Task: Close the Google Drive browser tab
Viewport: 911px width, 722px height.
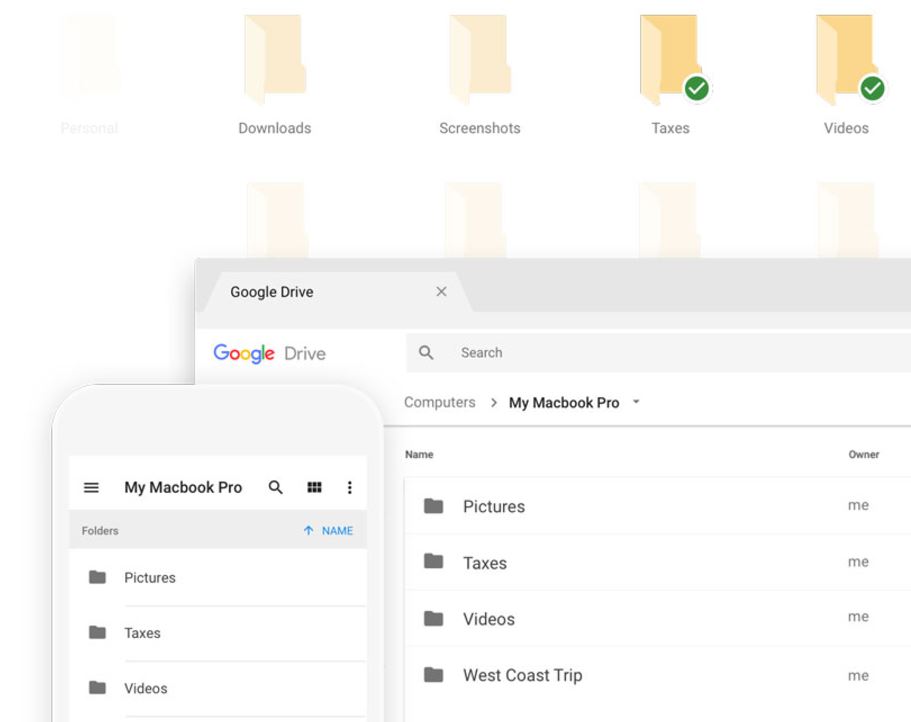Action: pos(442,292)
